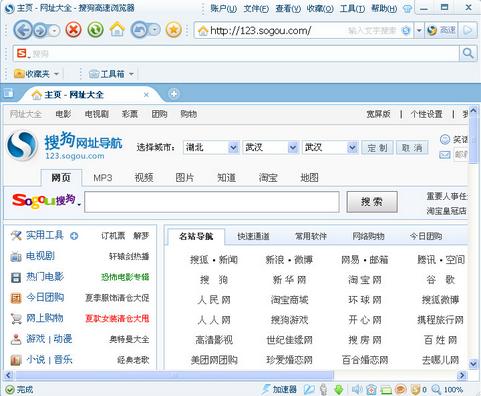Image resolution: width=481 pixels, height=396 pixels.
Task: Click the horizontal scrollbar thumb
Action: (173, 375)
